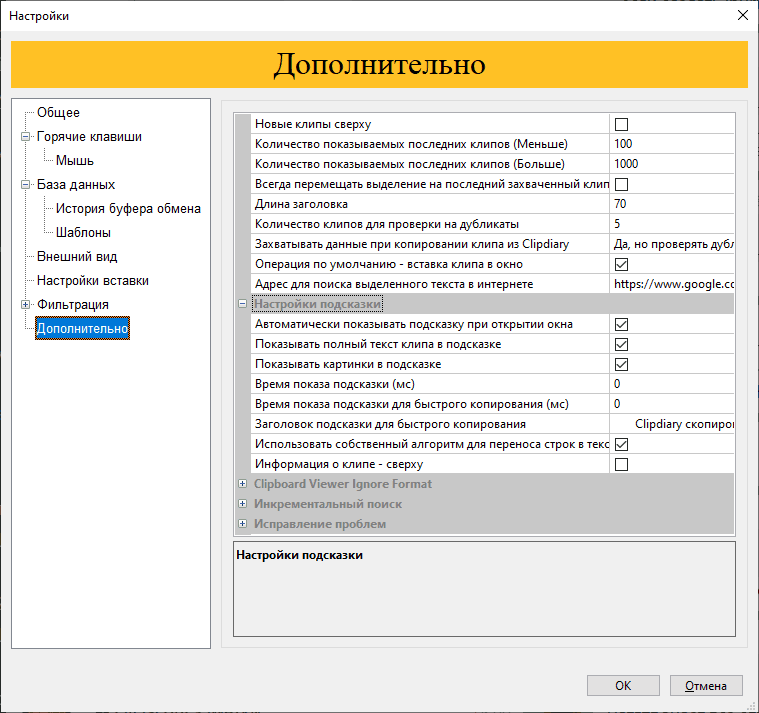Screen dimensions: 759x713
Task: Edit the 'Длина заголовка' value field
Action: tap(670, 204)
